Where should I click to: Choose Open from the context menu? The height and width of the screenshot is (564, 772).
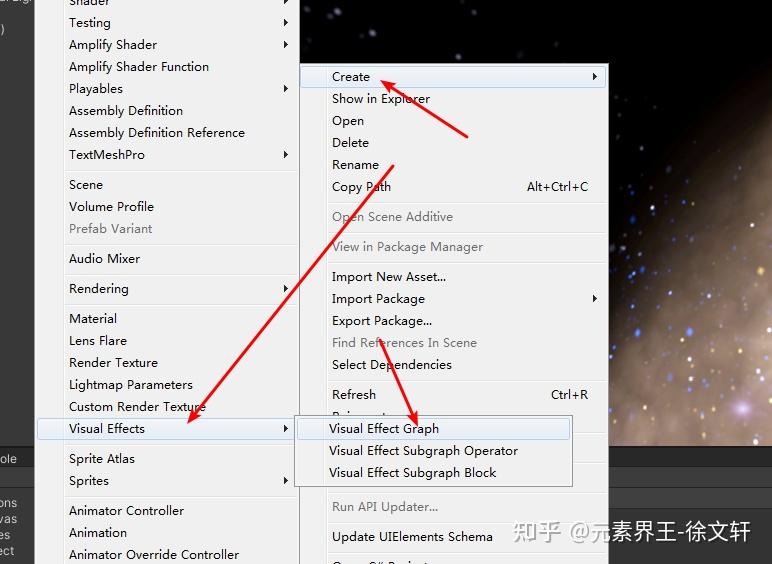452,121
